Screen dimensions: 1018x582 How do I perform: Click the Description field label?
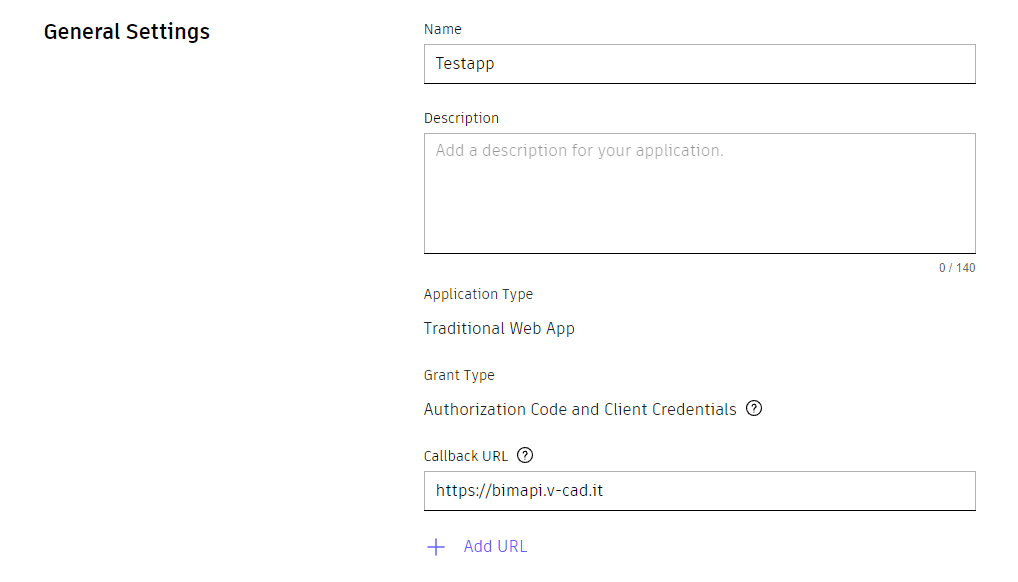[461, 118]
